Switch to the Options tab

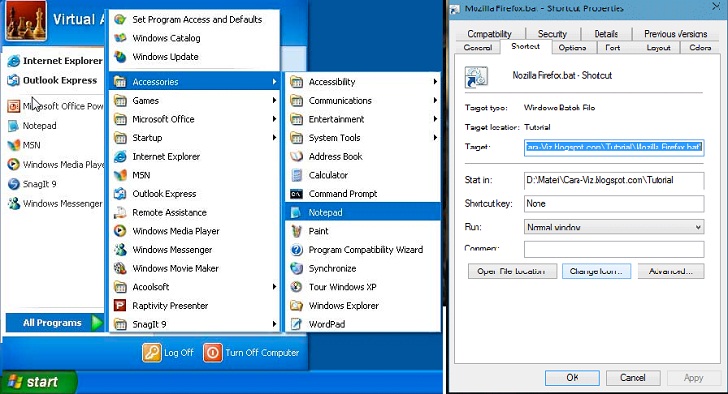572,47
